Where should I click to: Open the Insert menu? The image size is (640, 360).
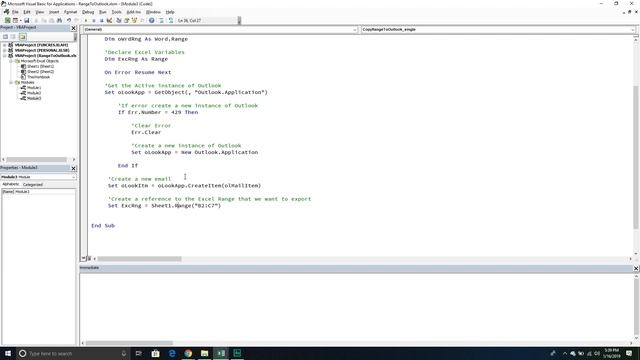(x=54, y=12)
